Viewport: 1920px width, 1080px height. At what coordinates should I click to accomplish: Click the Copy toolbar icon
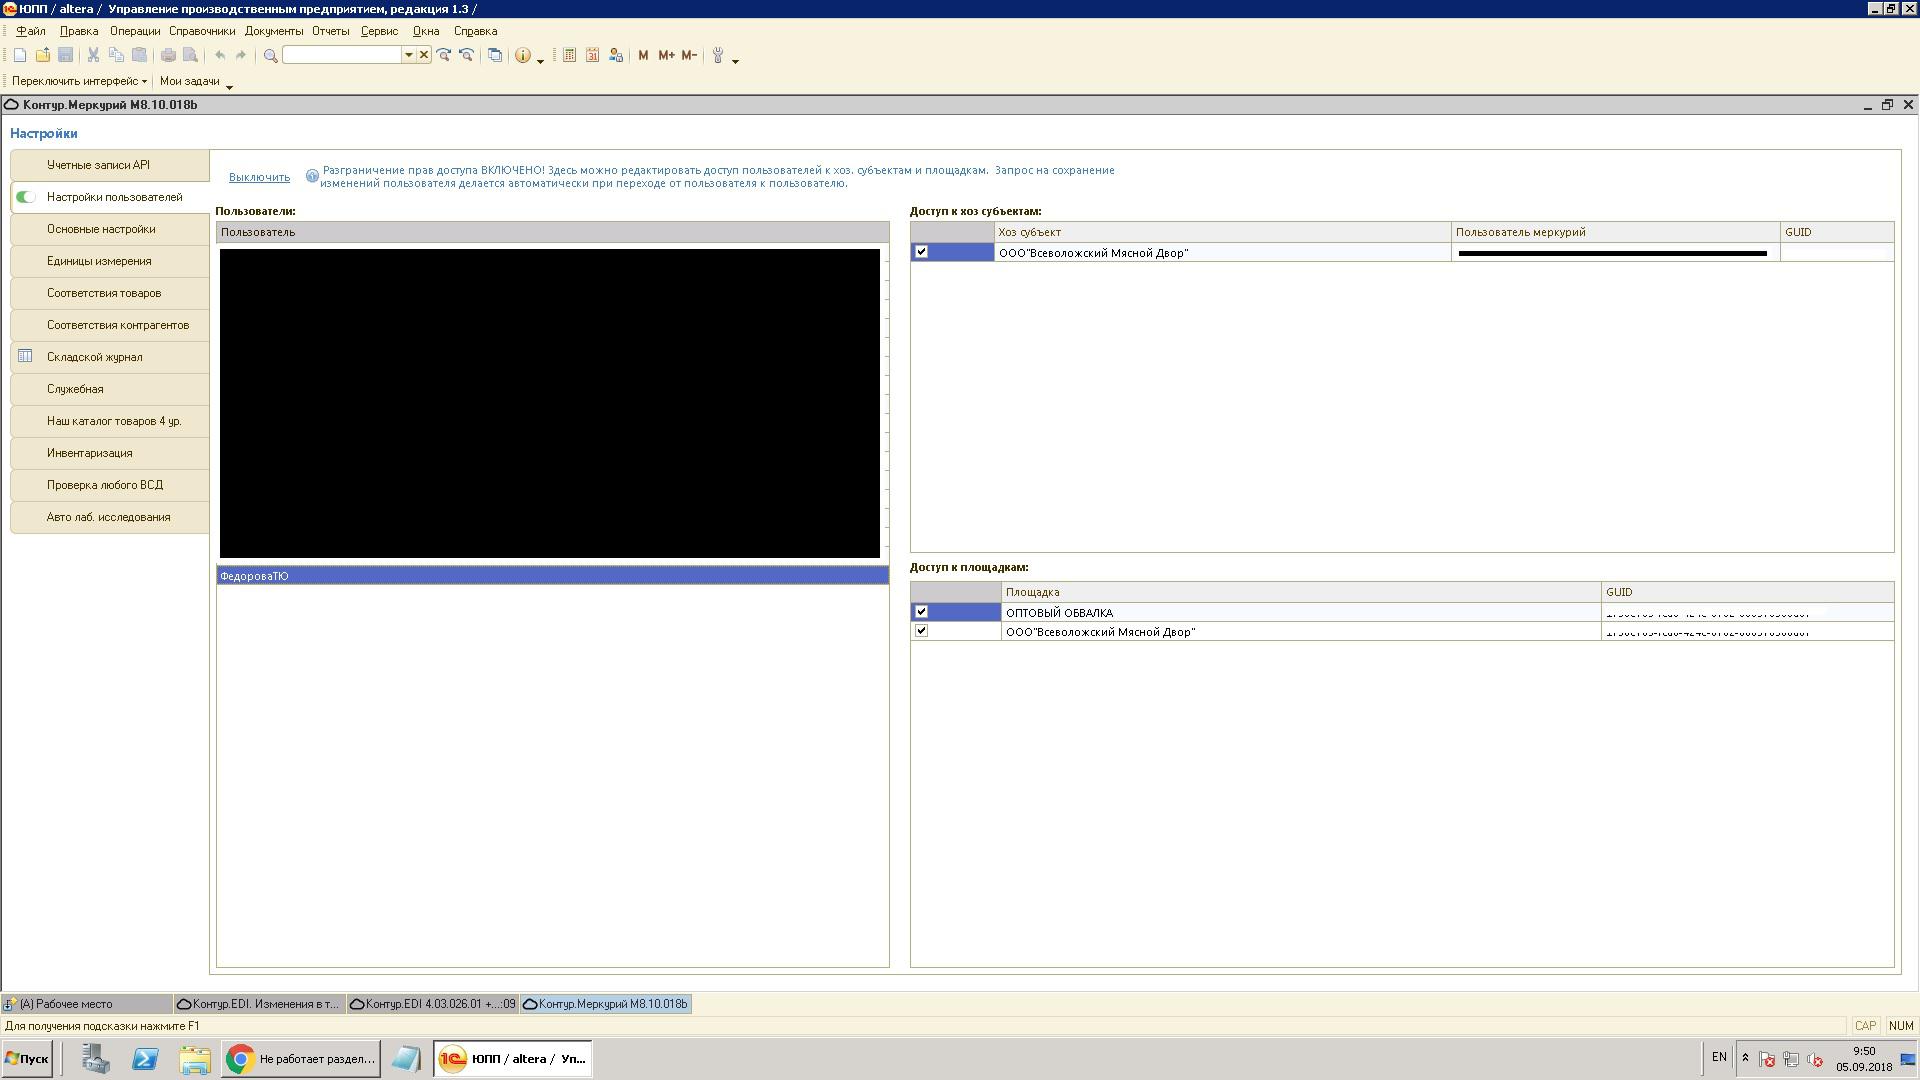point(116,56)
